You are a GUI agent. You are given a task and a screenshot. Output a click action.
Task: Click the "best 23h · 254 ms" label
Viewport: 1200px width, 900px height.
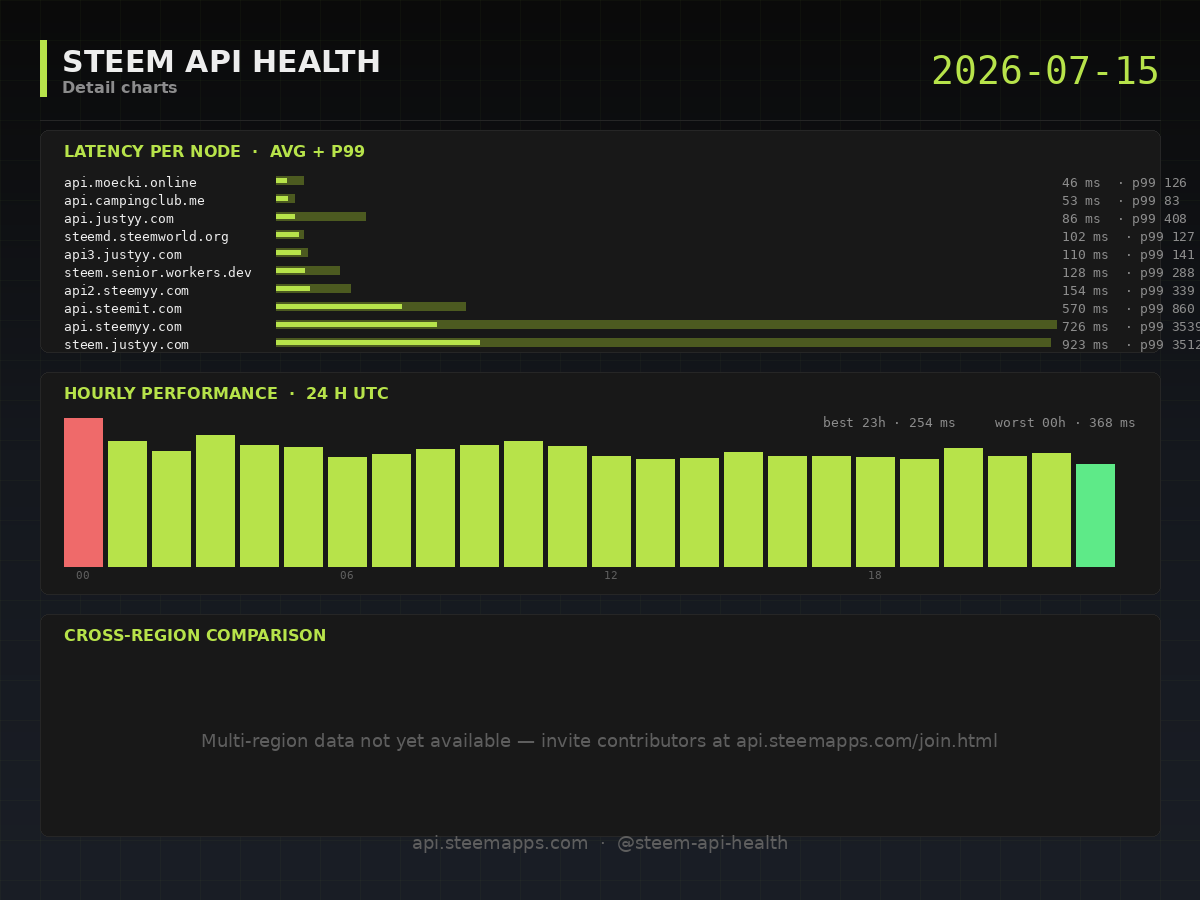889,423
